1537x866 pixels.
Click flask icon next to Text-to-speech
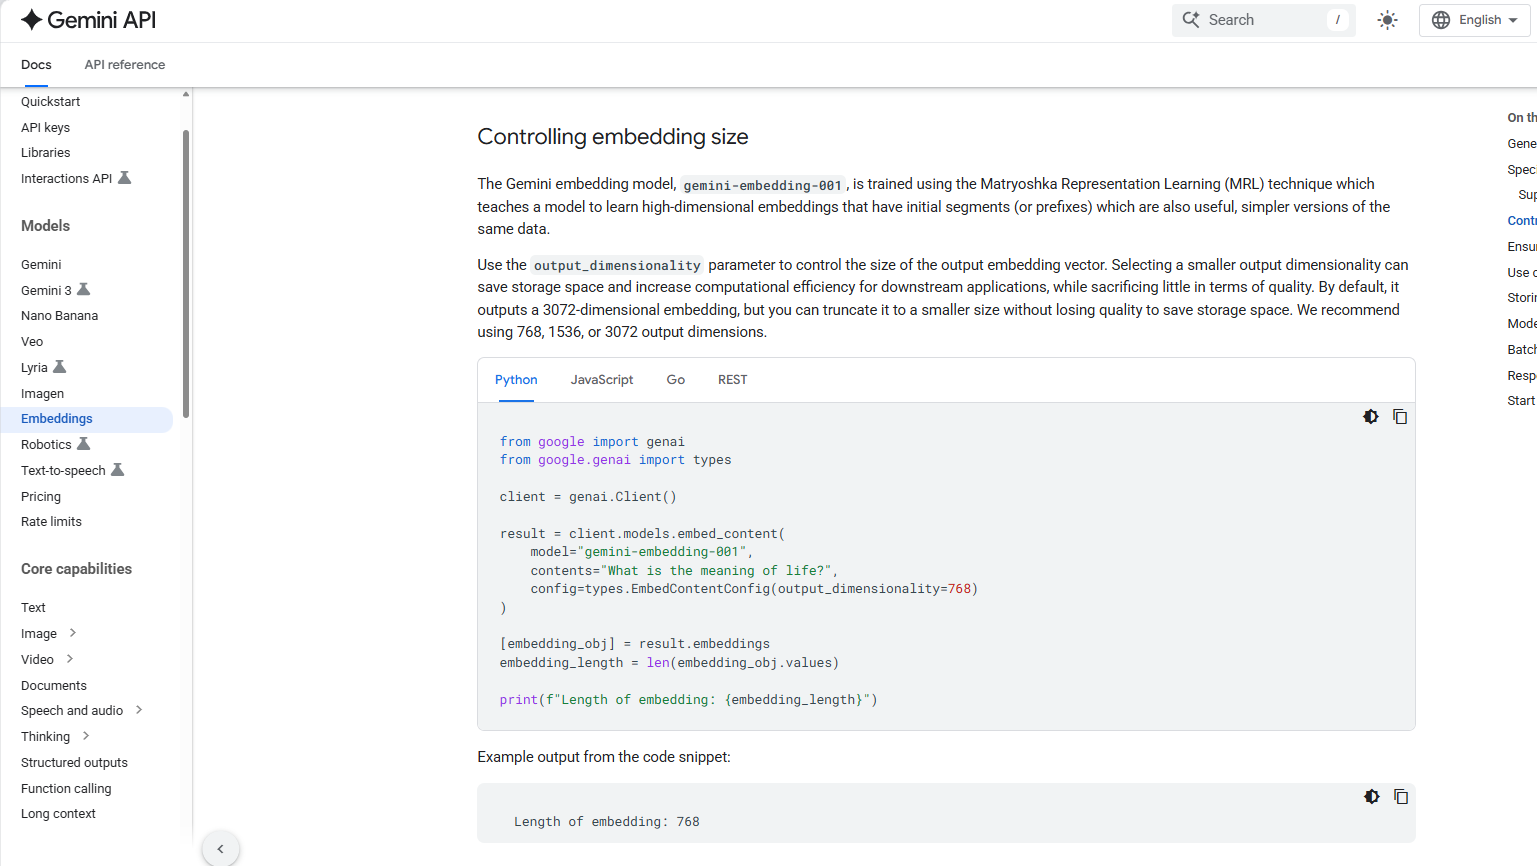point(117,470)
